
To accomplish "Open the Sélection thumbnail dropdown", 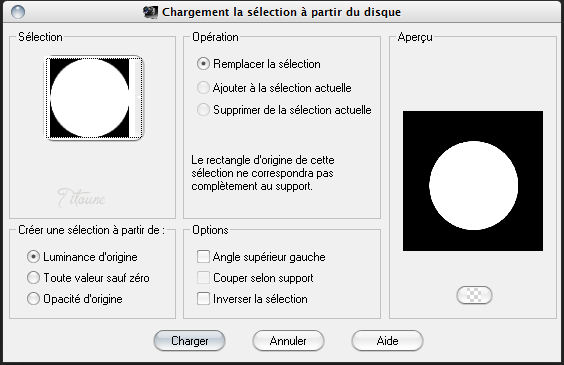I will click(x=94, y=98).
